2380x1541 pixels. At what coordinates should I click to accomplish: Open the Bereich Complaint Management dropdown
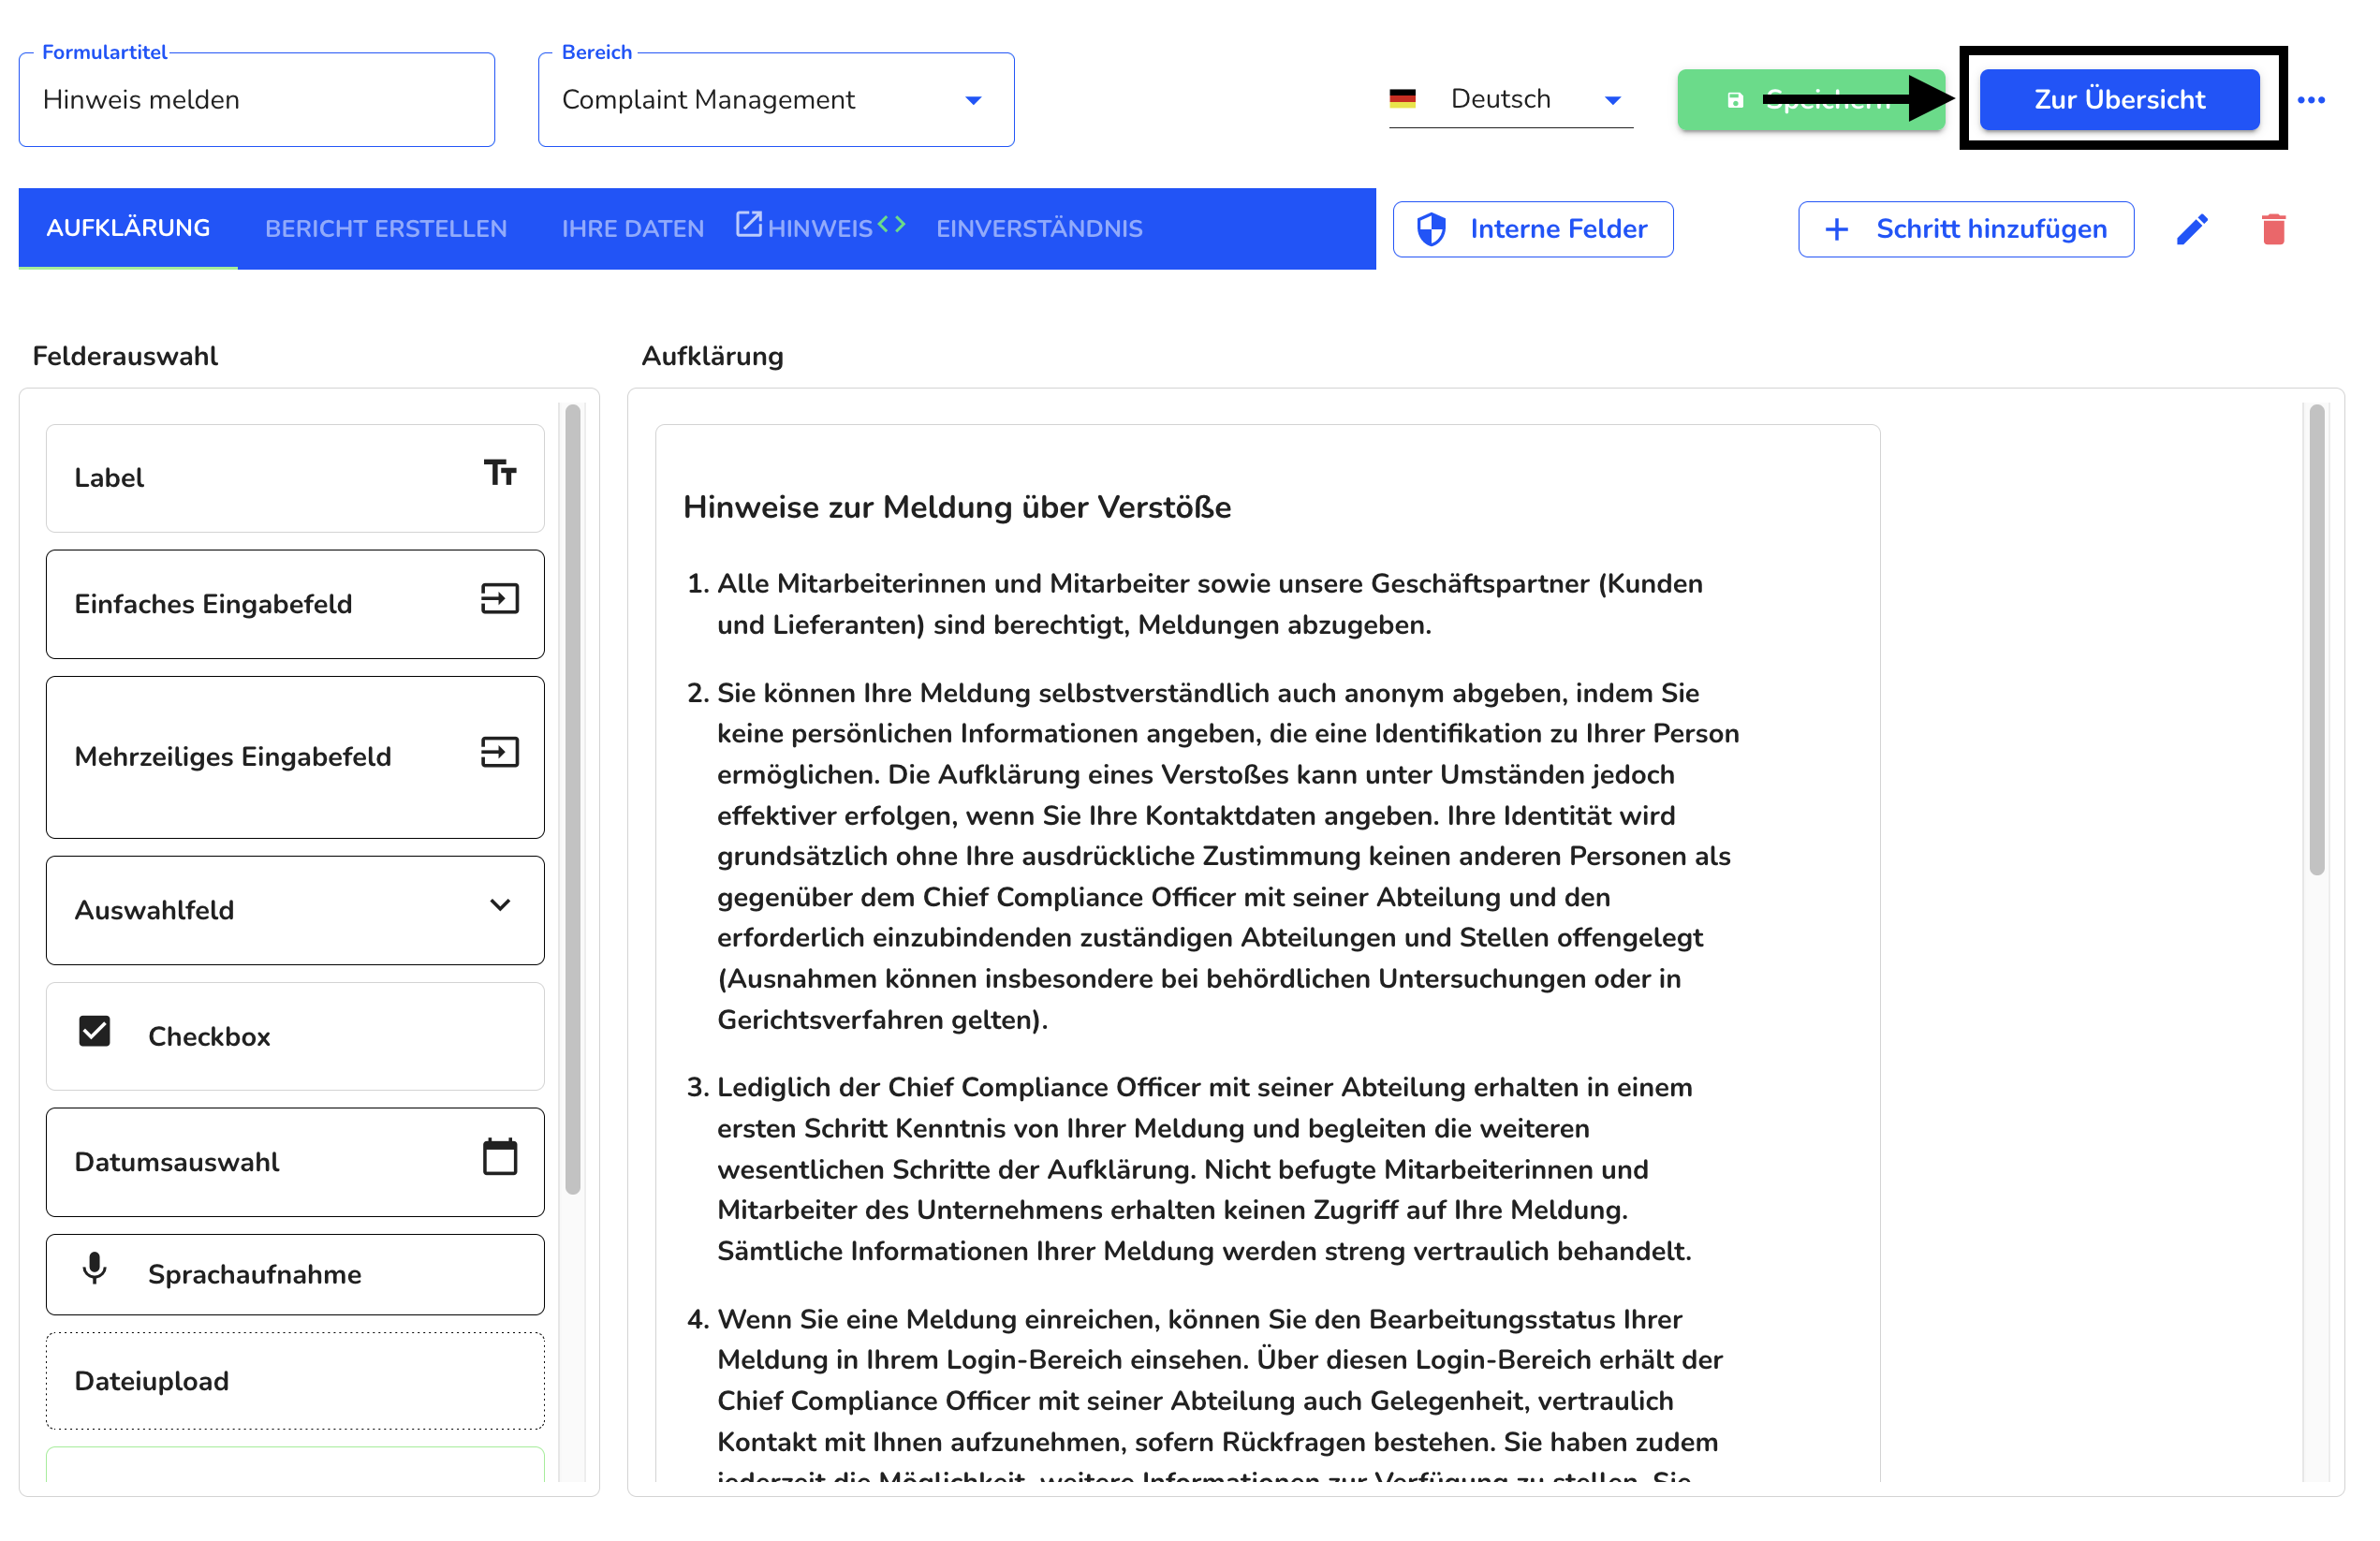pyautogui.click(x=776, y=100)
